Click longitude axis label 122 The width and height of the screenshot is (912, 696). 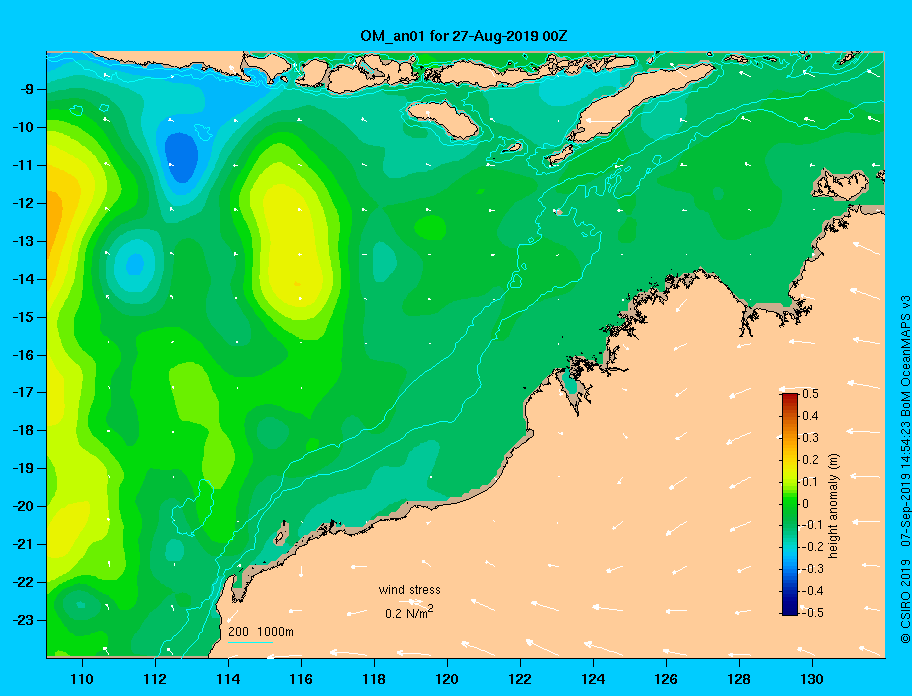point(520,679)
